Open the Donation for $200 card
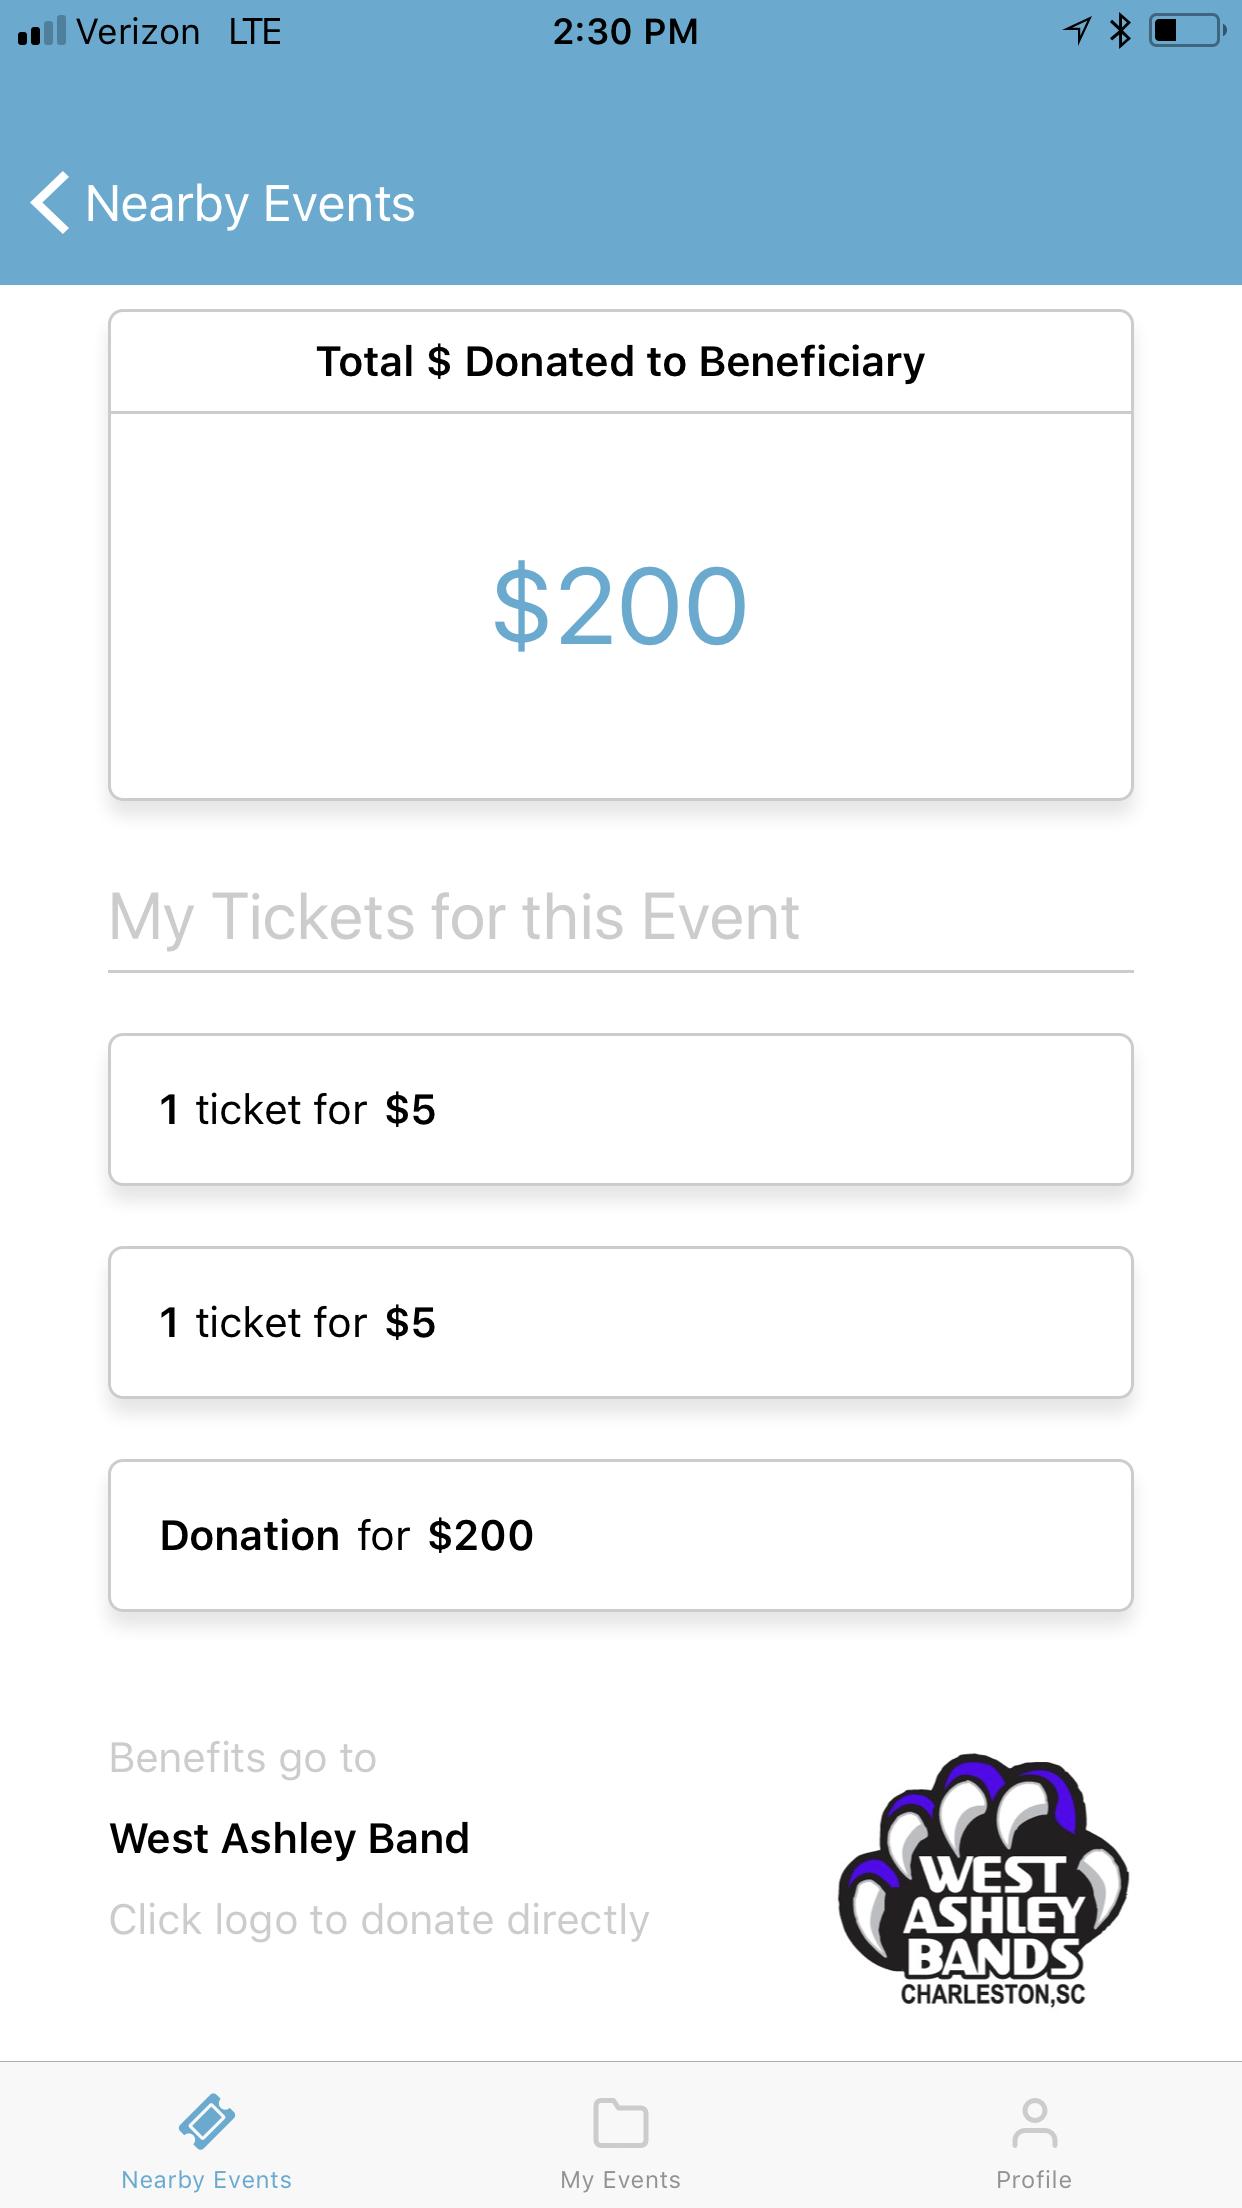This screenshot has width=1242, height=2208. point(620,1535)
